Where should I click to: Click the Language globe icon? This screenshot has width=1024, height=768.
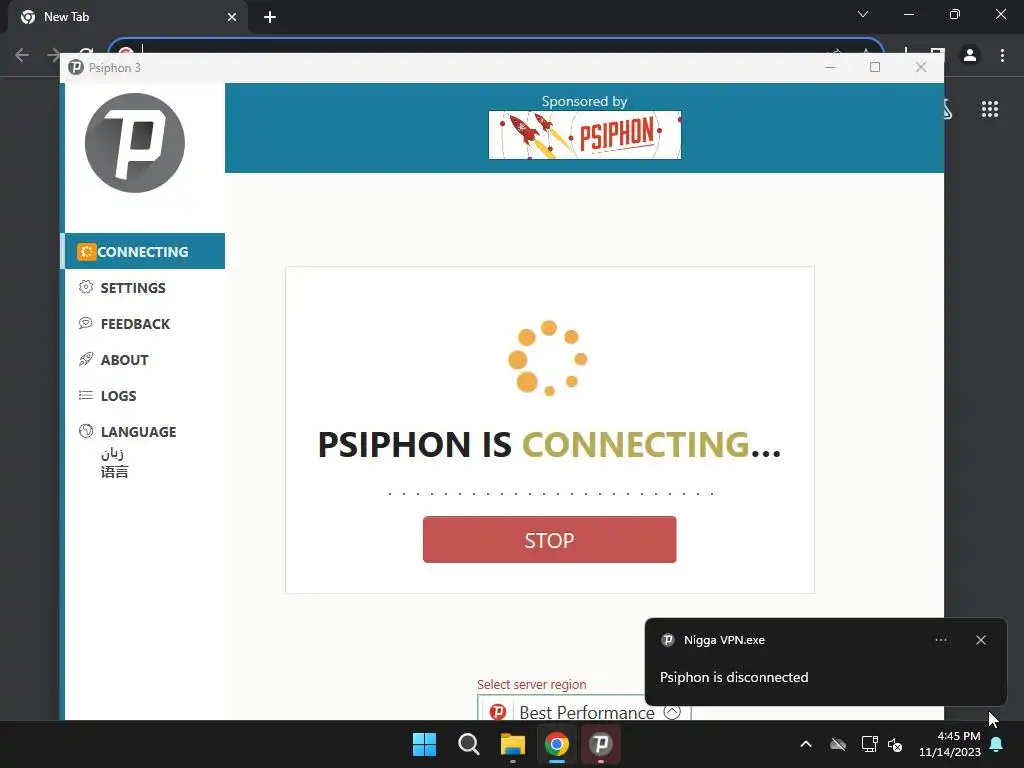[86, 430]
